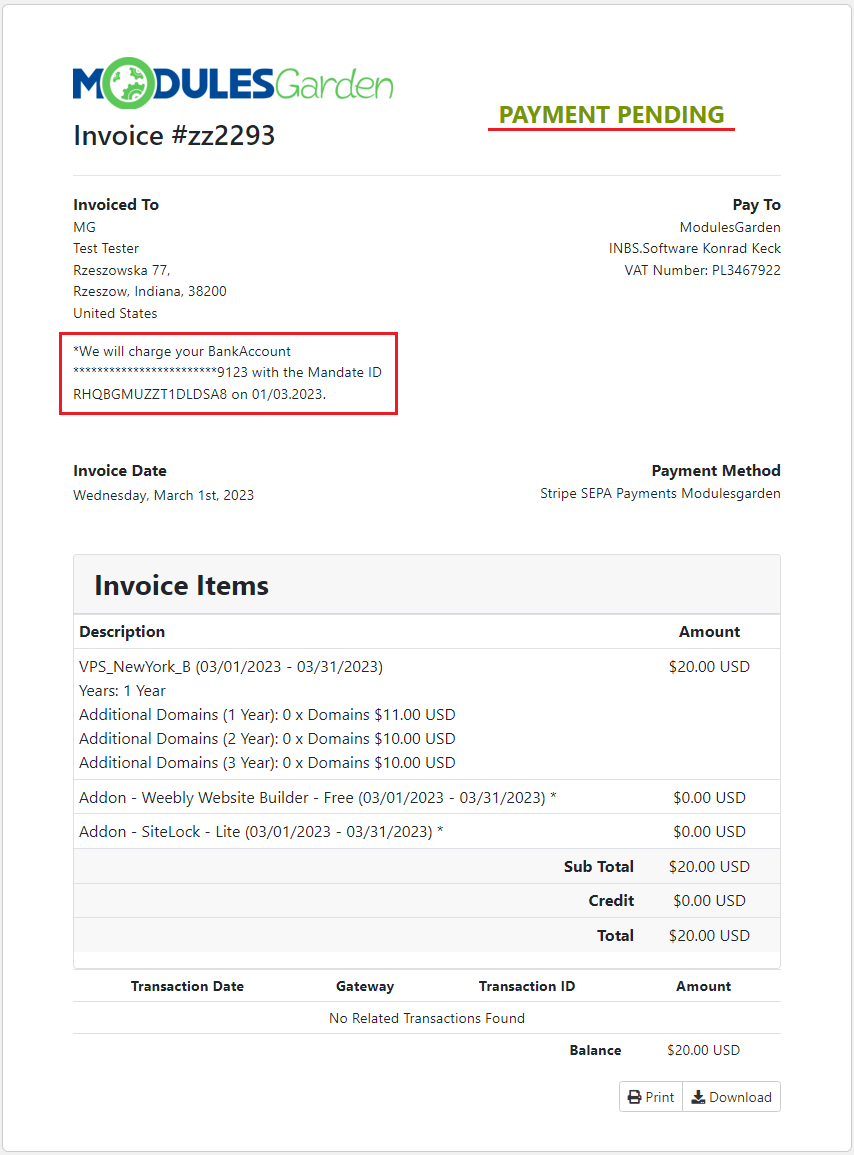This screenshot has width=854, height=1155.
Task: Click the Rzeszow, Indiana, 38200 line
Action: click(x=150, y=292)
